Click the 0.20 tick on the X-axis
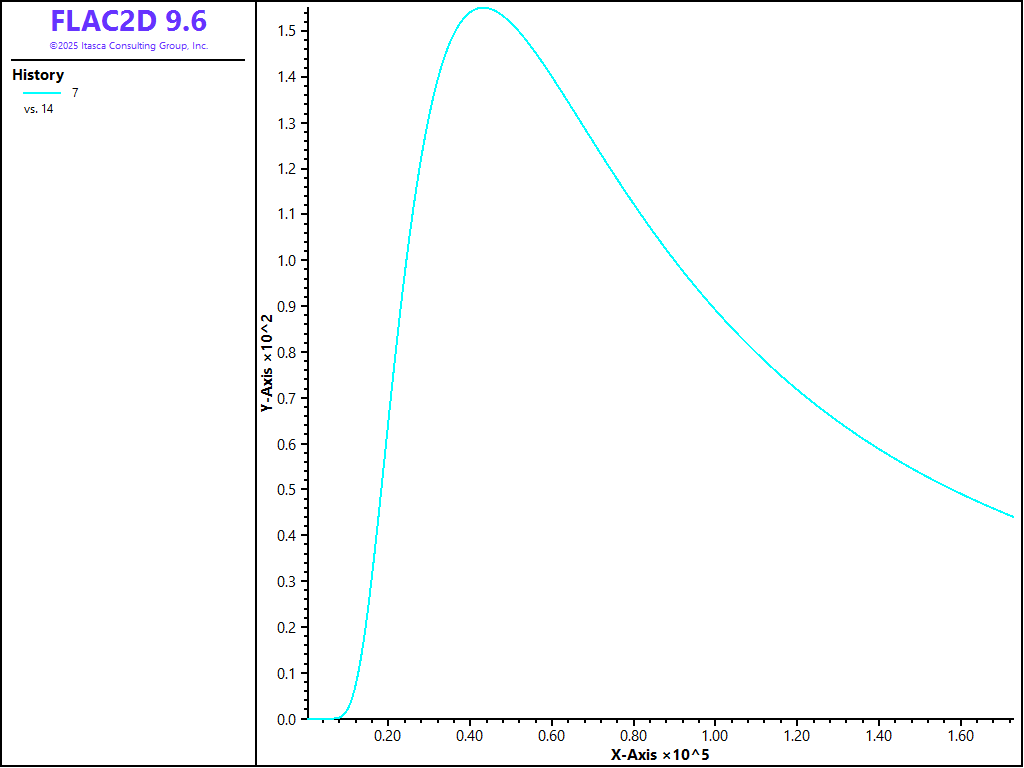Viewport: 1024px width, 768px height. 387,736
